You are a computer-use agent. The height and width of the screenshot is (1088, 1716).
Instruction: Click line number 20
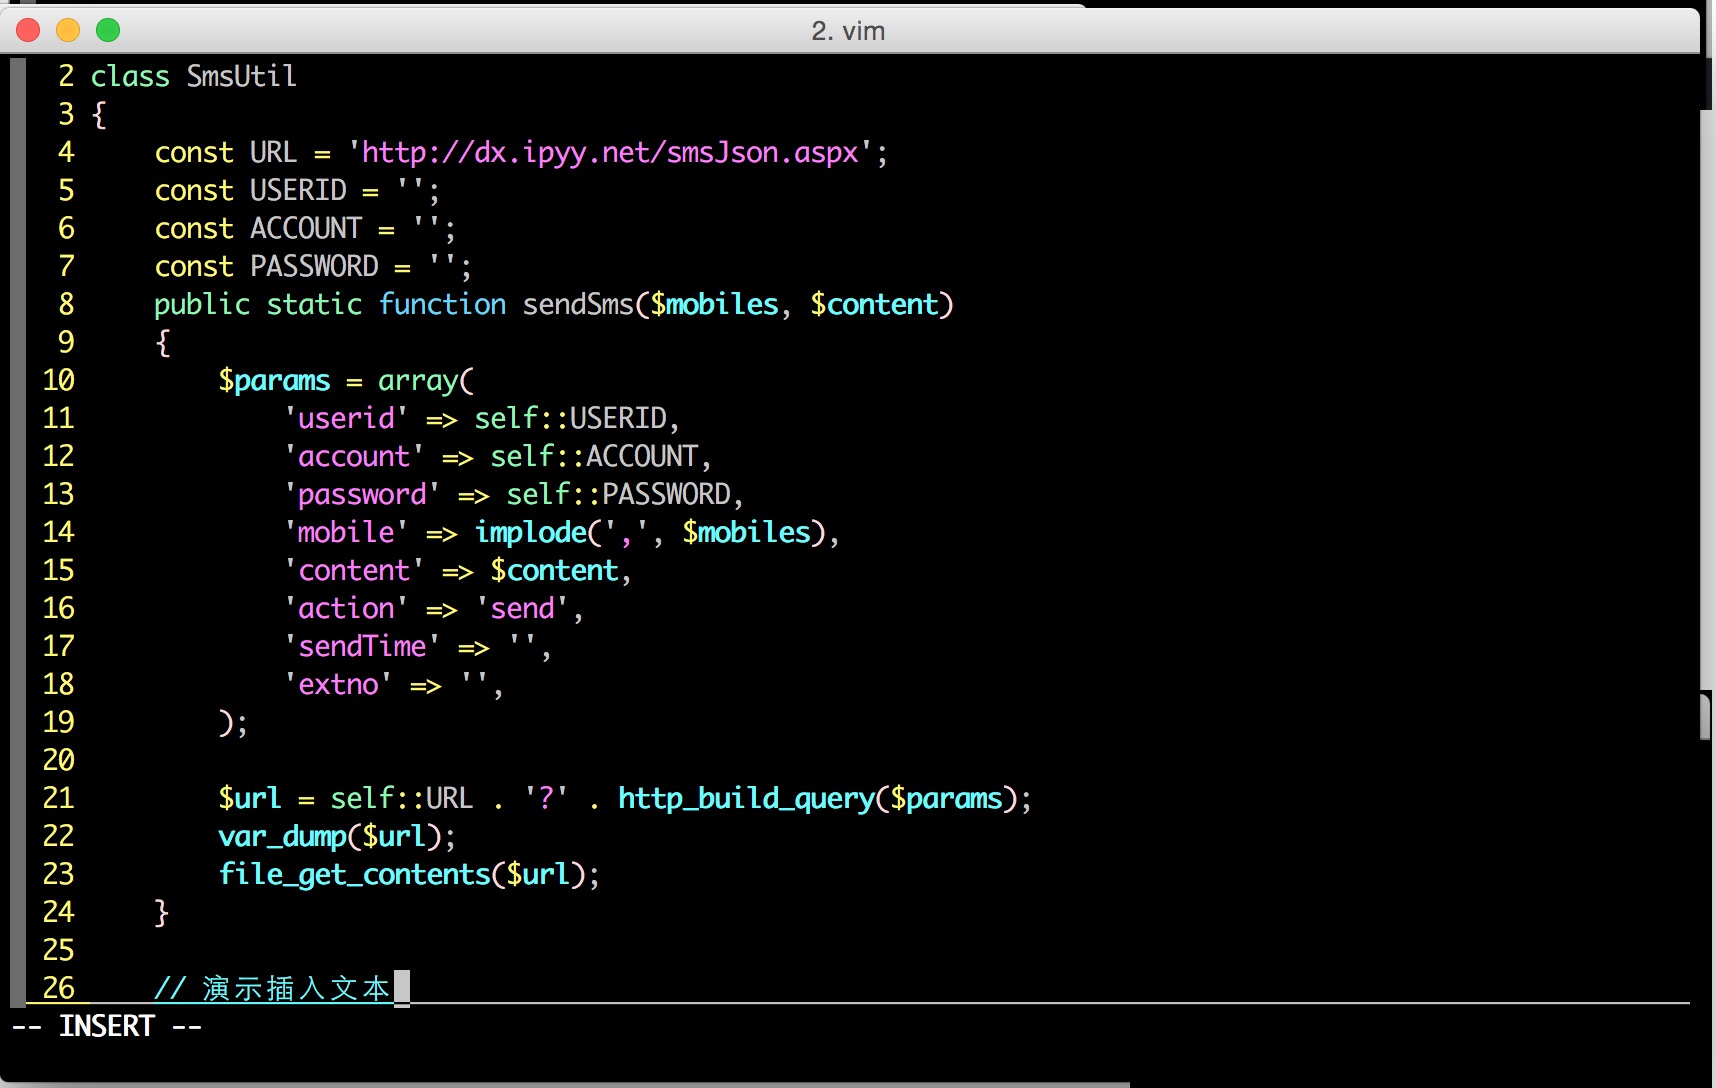58,760
